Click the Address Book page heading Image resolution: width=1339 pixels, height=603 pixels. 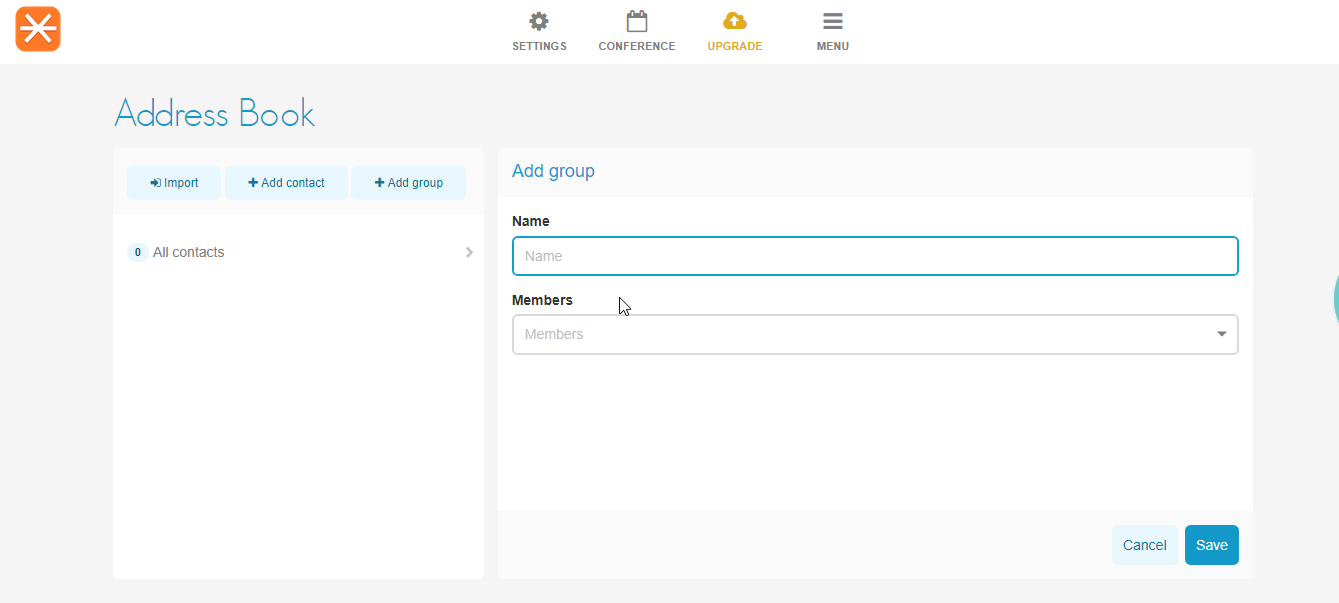click(214, 114)
